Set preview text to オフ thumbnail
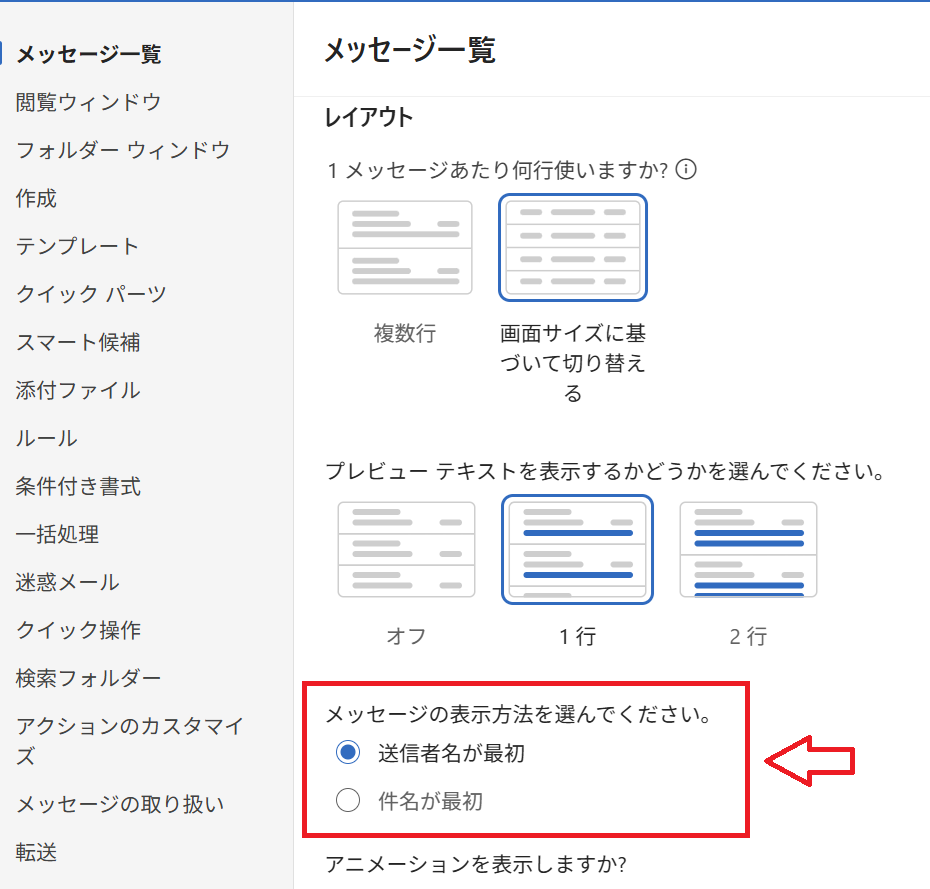Image resolution: width=930 pixels, height=889 pixels. [x=406, y=550]
